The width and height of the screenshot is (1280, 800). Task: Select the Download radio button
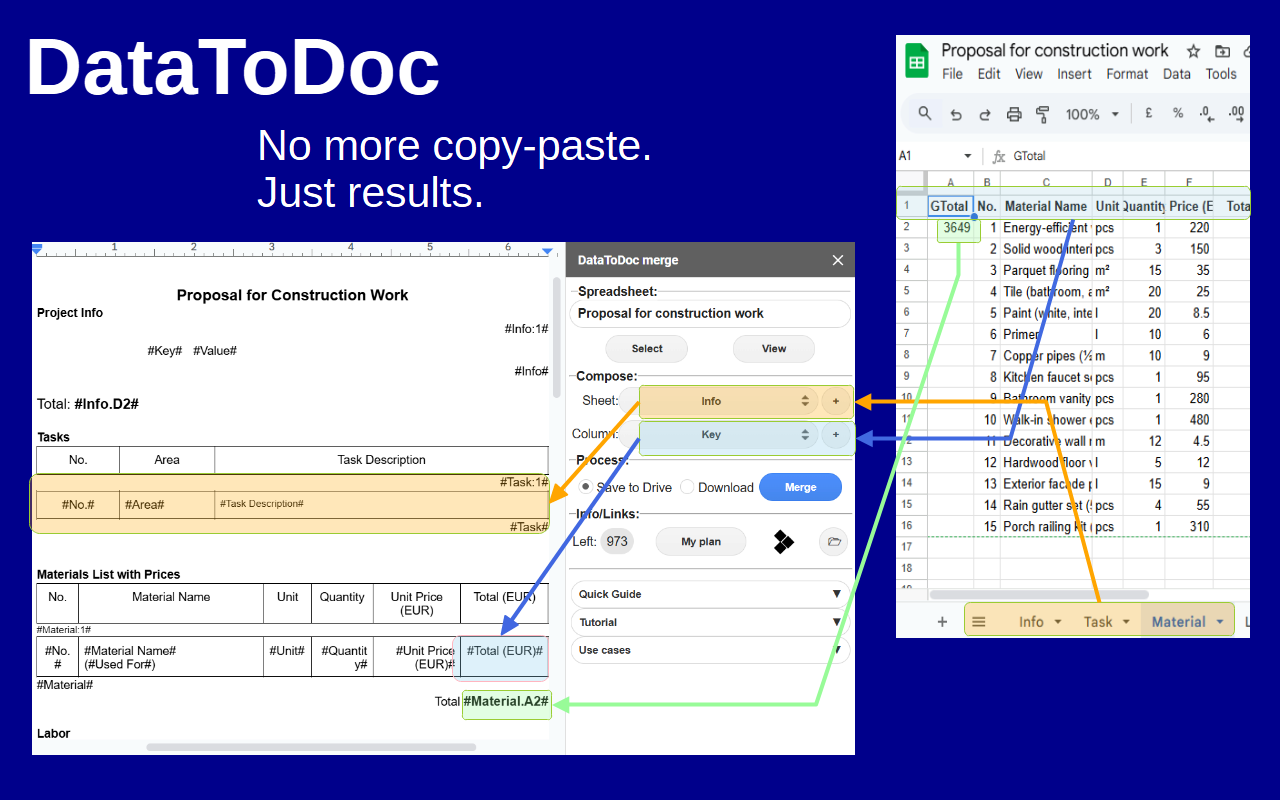(687, 487)
